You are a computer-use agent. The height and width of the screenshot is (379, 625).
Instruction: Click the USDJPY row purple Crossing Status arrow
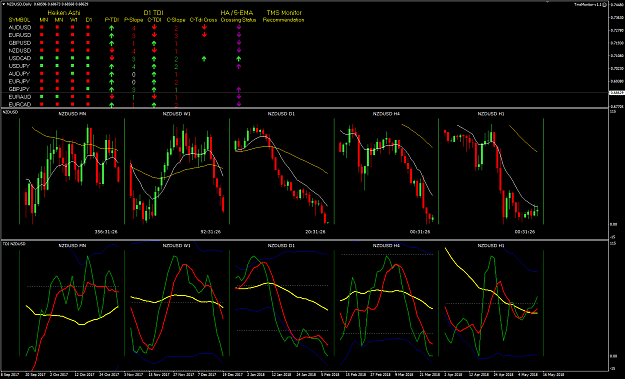pyautogui.click(x=239, y=66)
